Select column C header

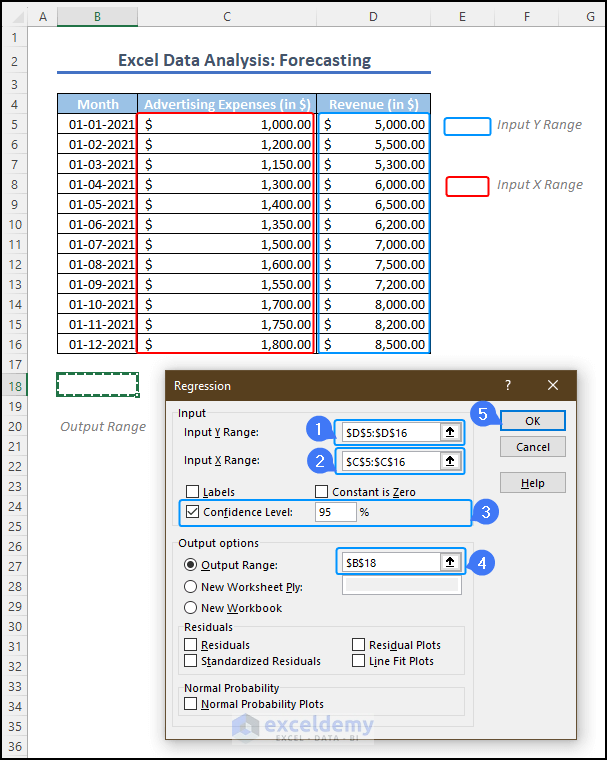coord(227,17)
